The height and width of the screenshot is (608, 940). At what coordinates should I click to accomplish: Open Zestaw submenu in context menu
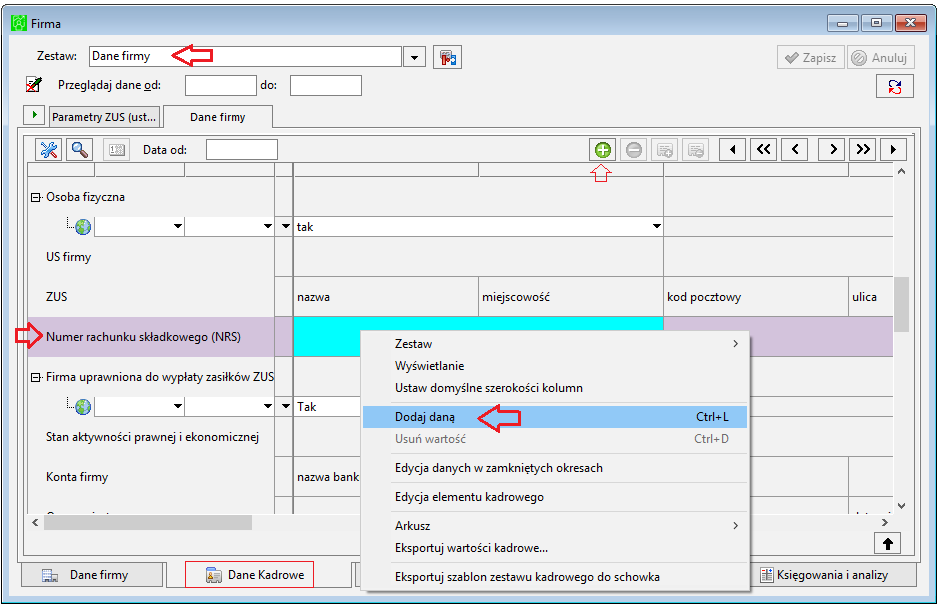tap(555, 344)
